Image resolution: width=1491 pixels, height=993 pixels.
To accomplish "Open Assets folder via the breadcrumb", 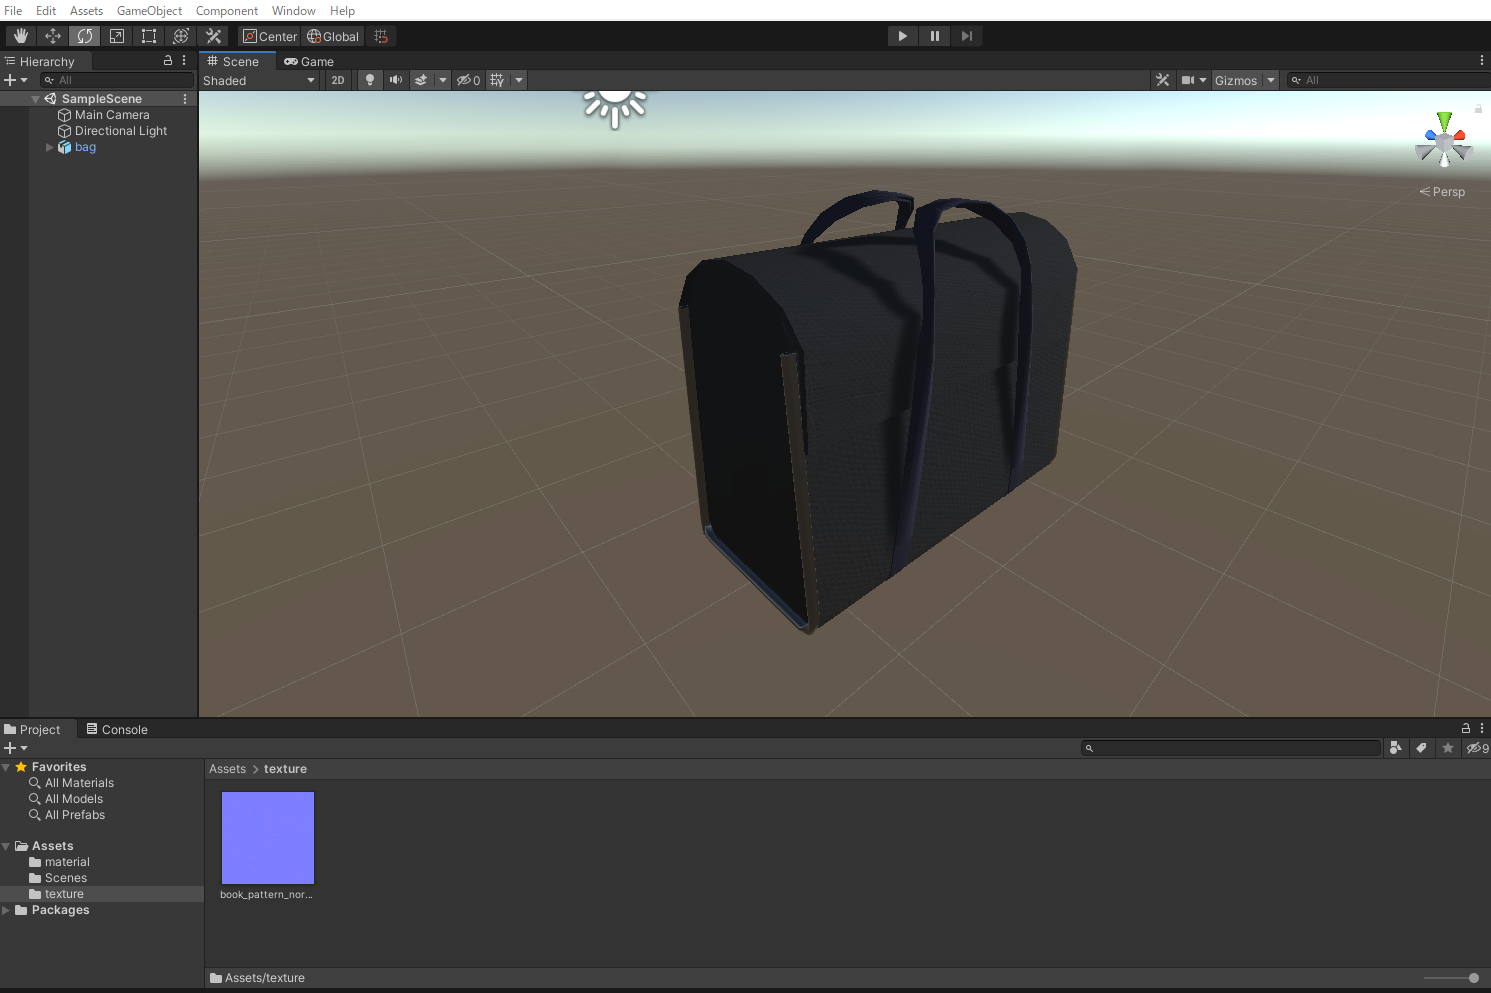I will [x=227, y=768].
